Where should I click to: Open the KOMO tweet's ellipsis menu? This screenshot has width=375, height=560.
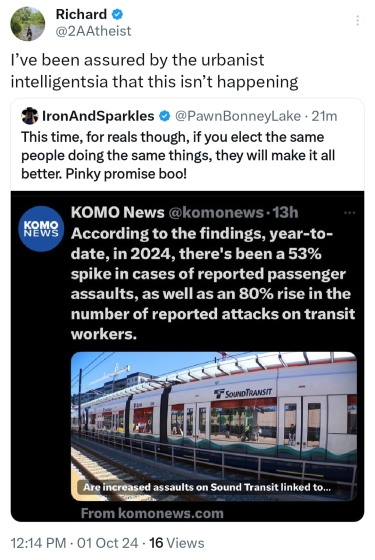[350, 213]
